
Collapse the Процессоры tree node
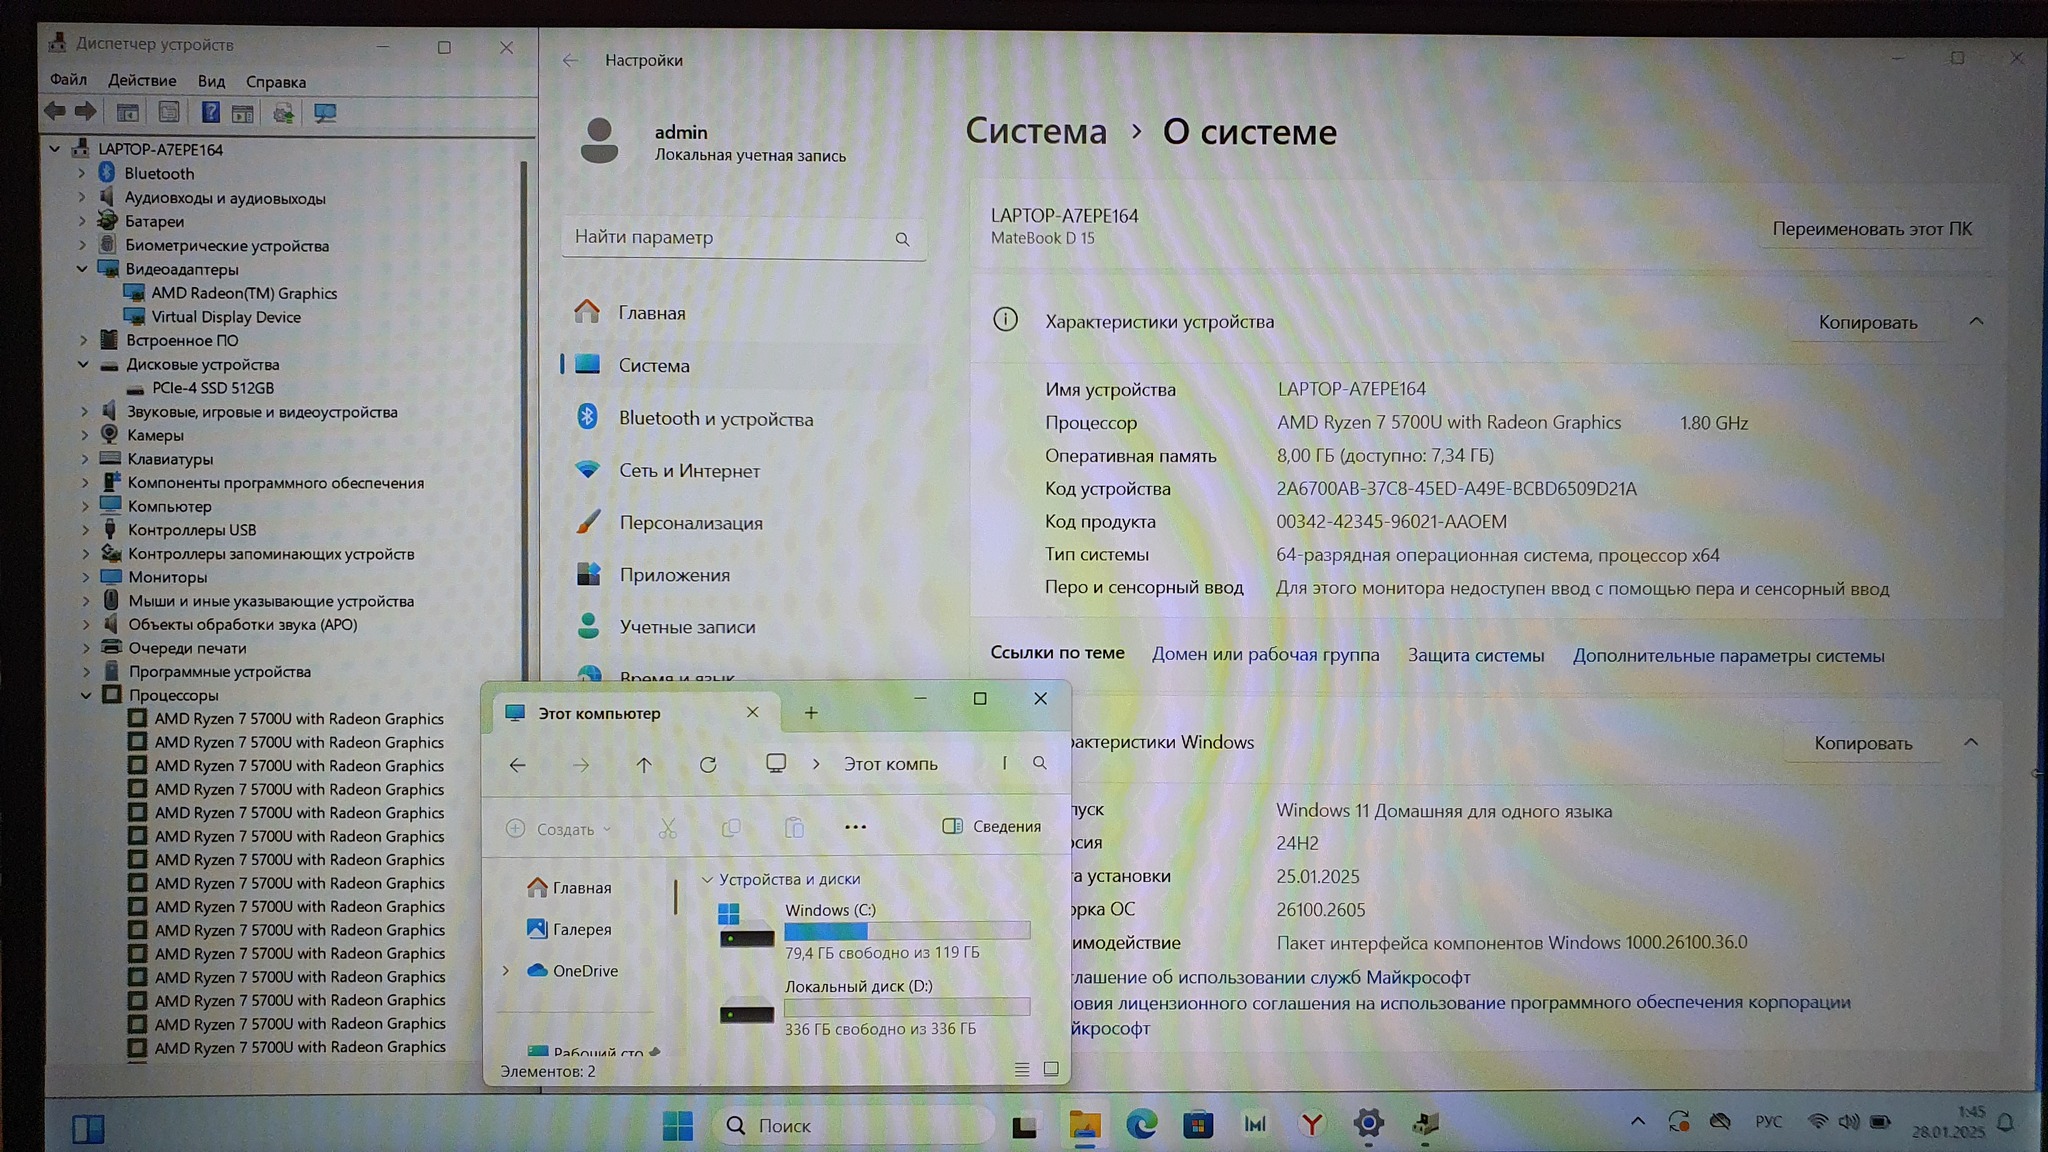click(x=86, y=695)
